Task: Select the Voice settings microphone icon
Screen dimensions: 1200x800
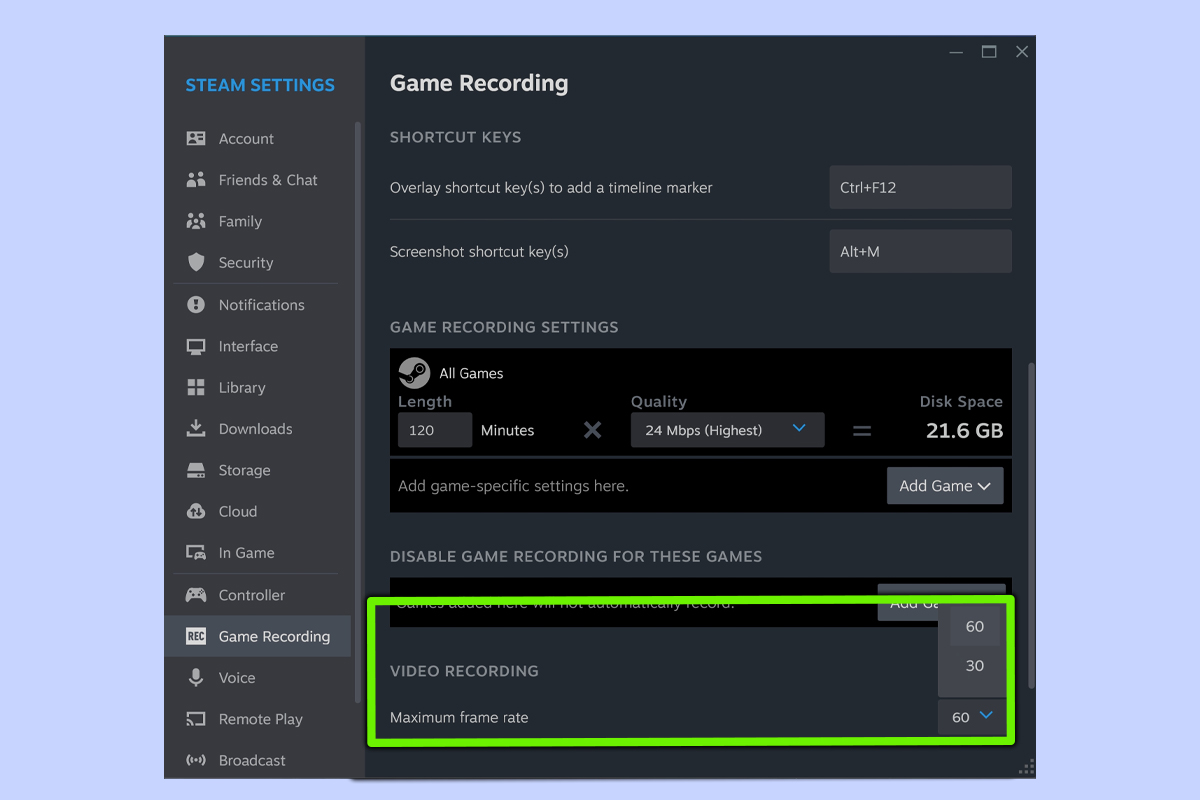Action: pyautogui.click(x=196, y=677)
